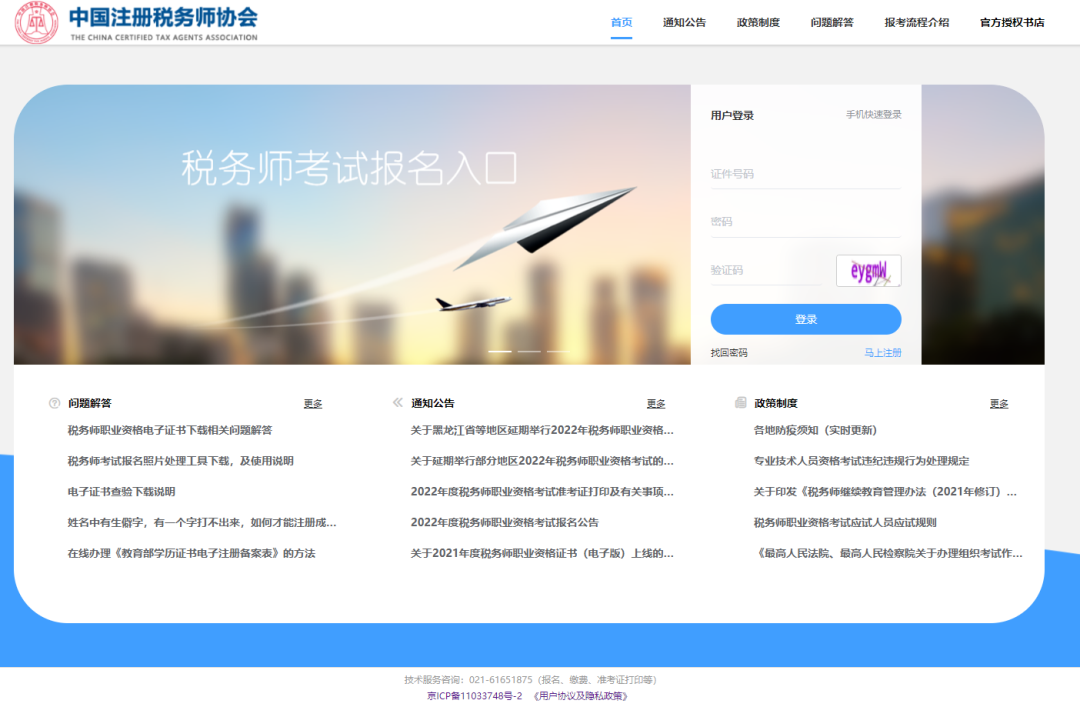
Task: Open the 政策制度 navigation item
Action: (759, 20)
